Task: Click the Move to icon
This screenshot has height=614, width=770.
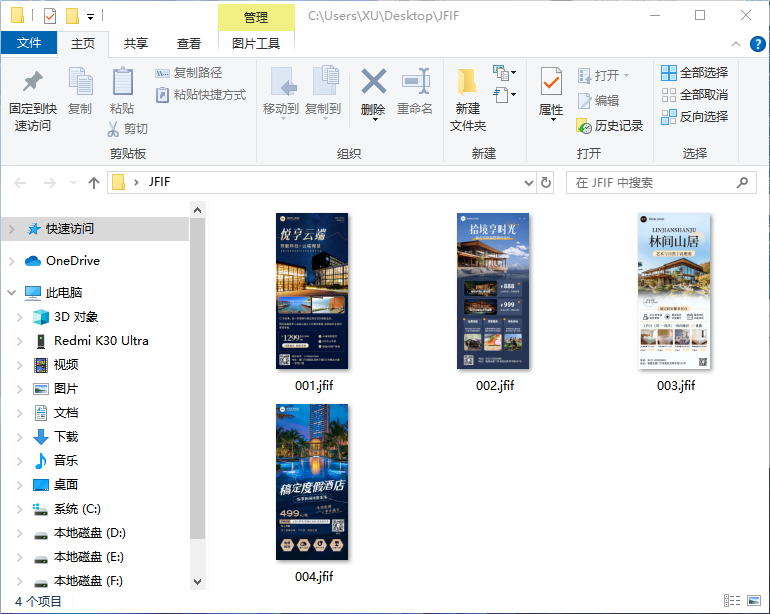Action: tap(283, 82)
